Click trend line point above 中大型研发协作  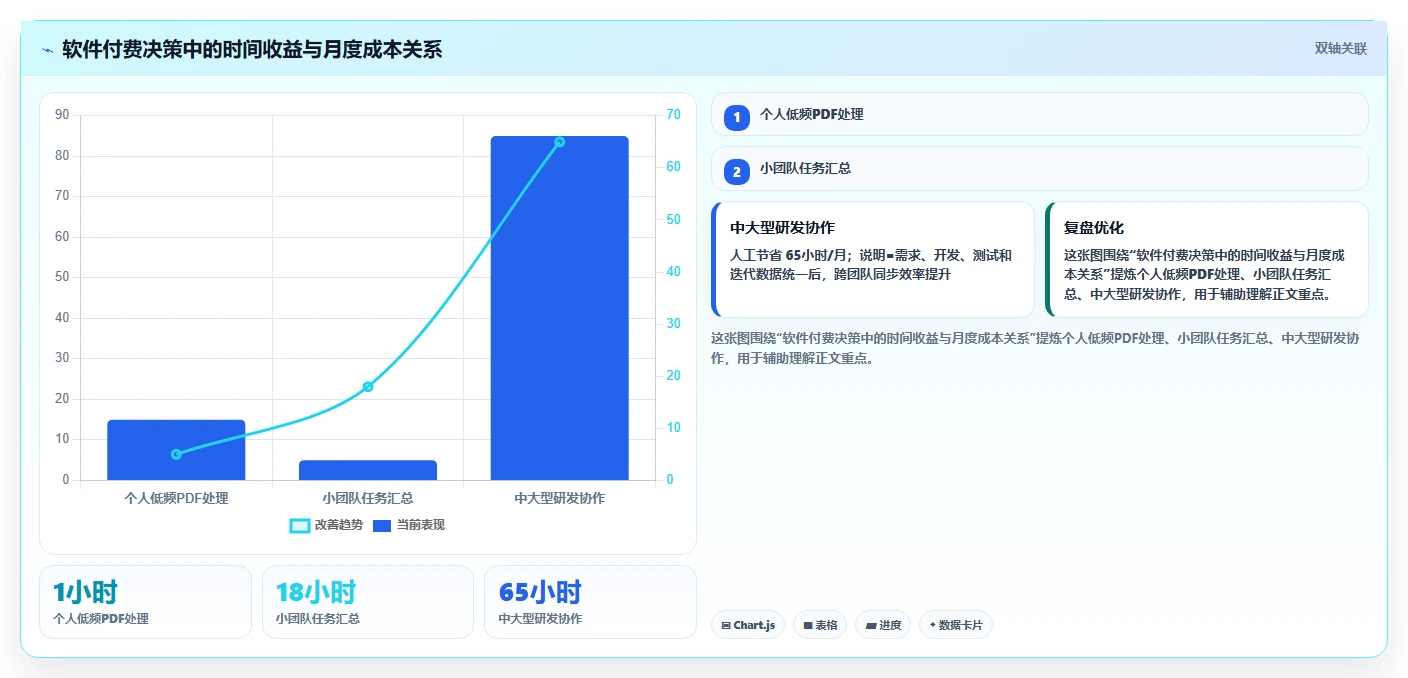click(x=560, y=142)
